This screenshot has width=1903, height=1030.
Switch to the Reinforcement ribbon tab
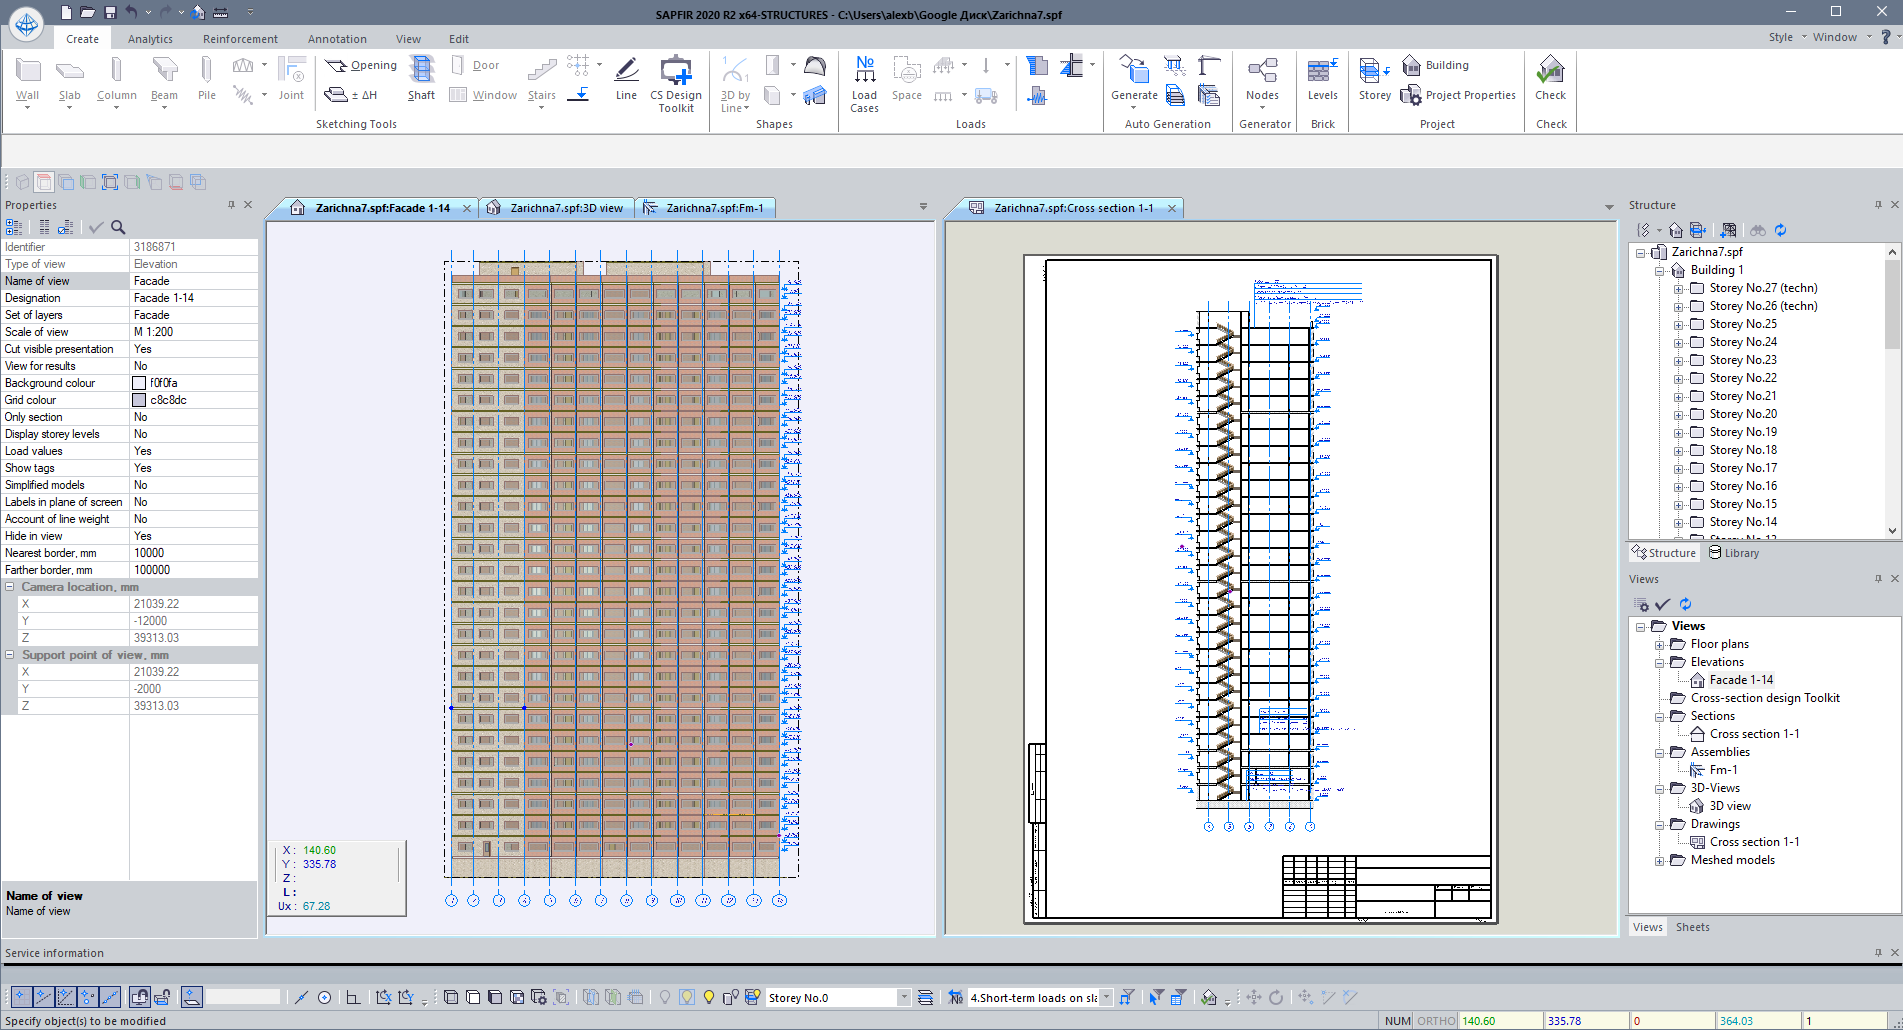pos(239,38)
